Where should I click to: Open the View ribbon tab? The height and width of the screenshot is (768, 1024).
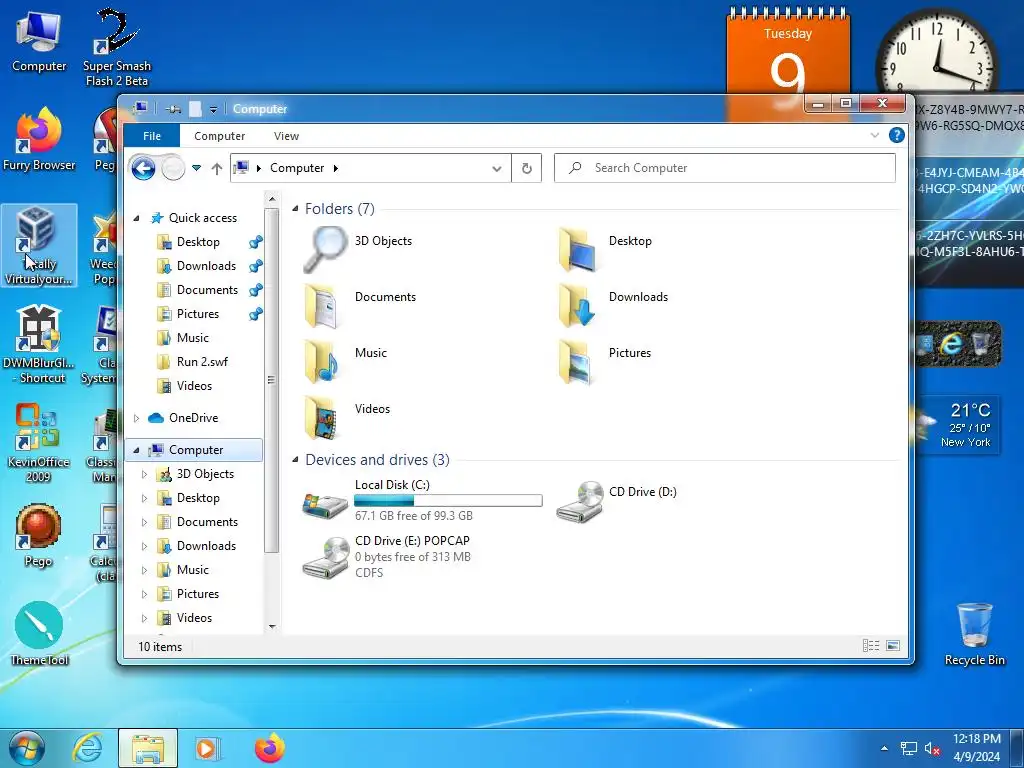pyautogui.click(x=286, y=136)
